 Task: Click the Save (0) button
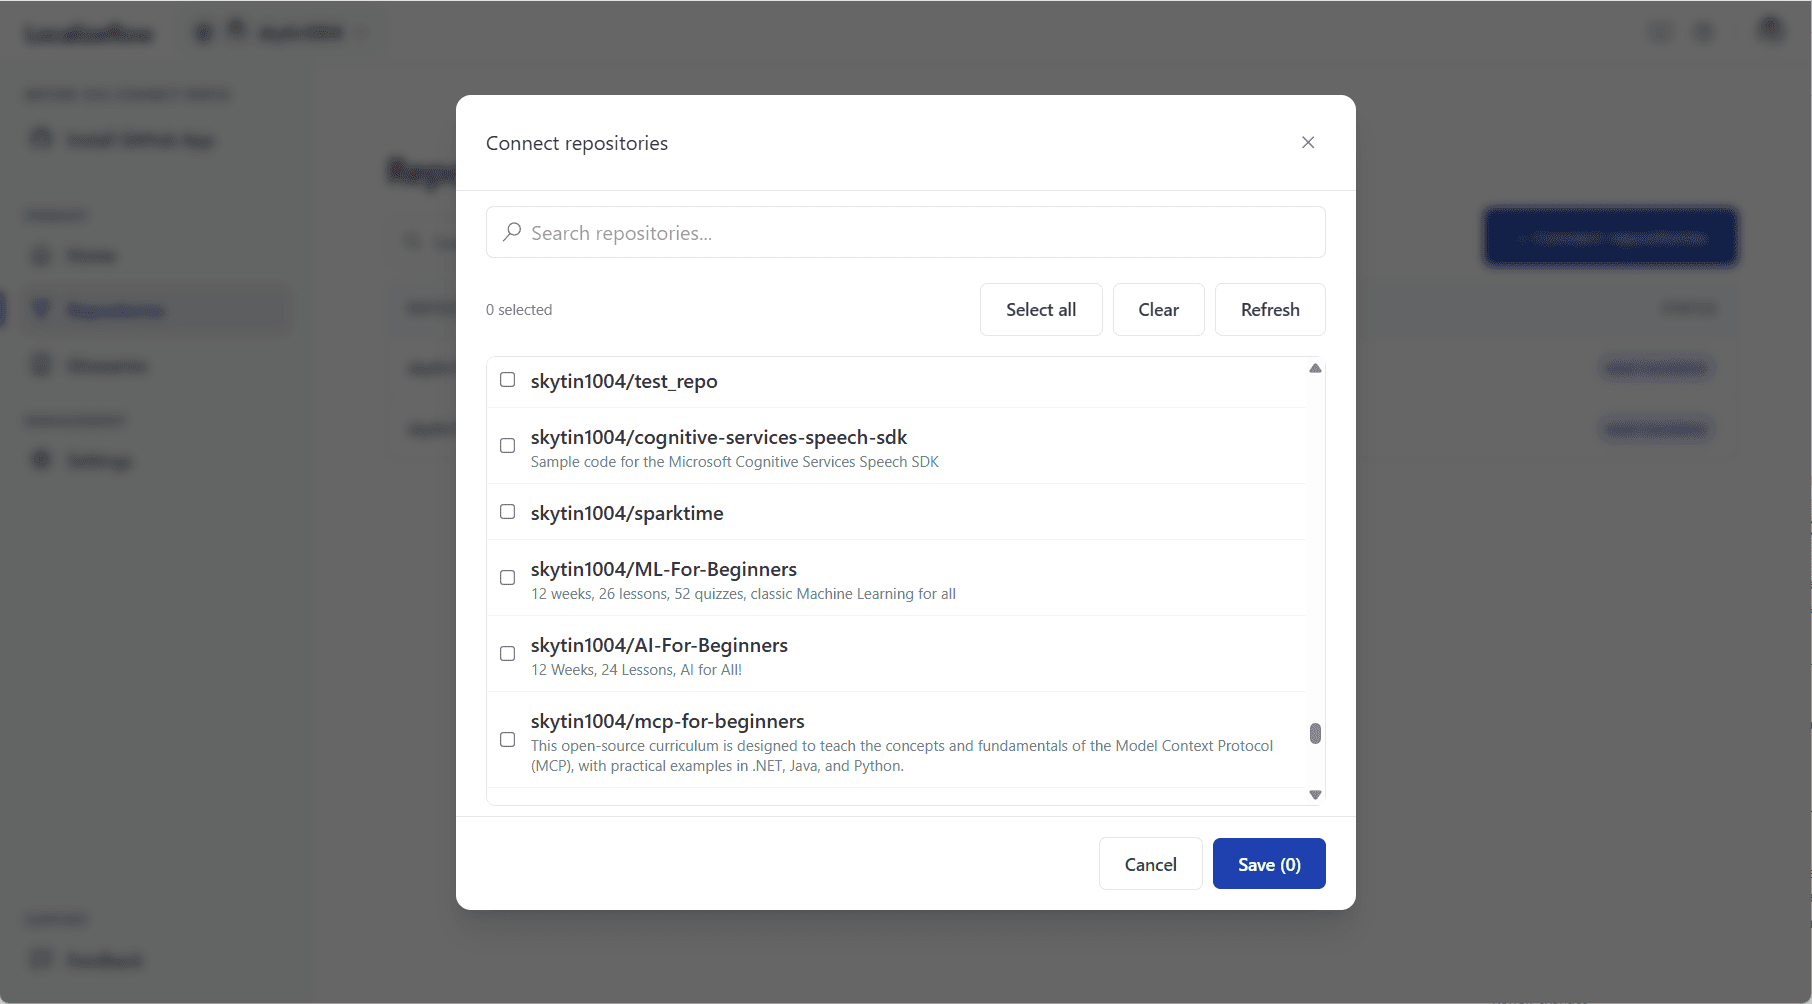[1268, 864]
